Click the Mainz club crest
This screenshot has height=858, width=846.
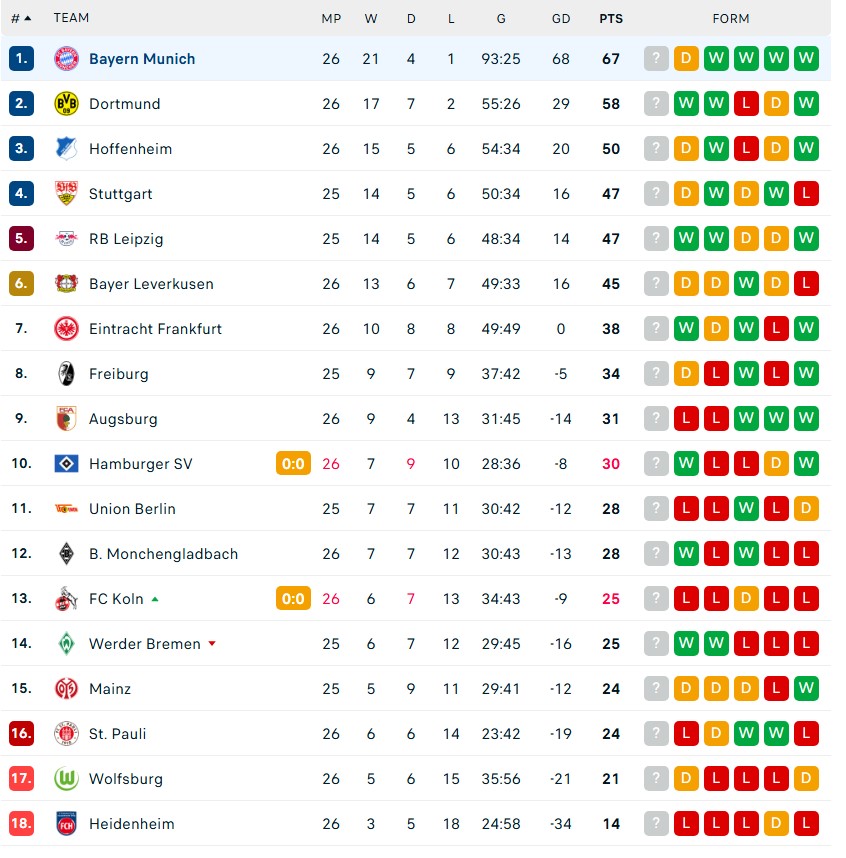coord(67,688)
